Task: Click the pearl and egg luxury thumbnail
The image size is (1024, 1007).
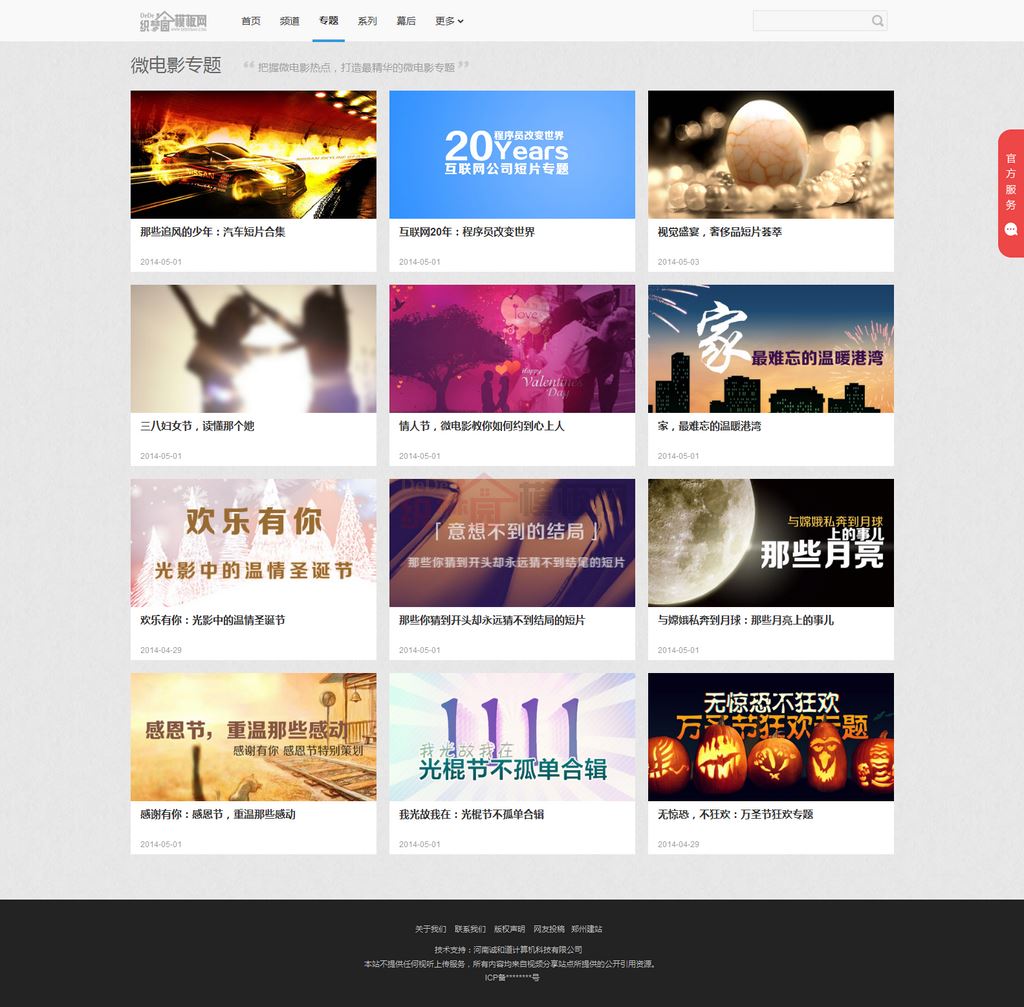Action: pyautogui.click(x=770, y=154)
